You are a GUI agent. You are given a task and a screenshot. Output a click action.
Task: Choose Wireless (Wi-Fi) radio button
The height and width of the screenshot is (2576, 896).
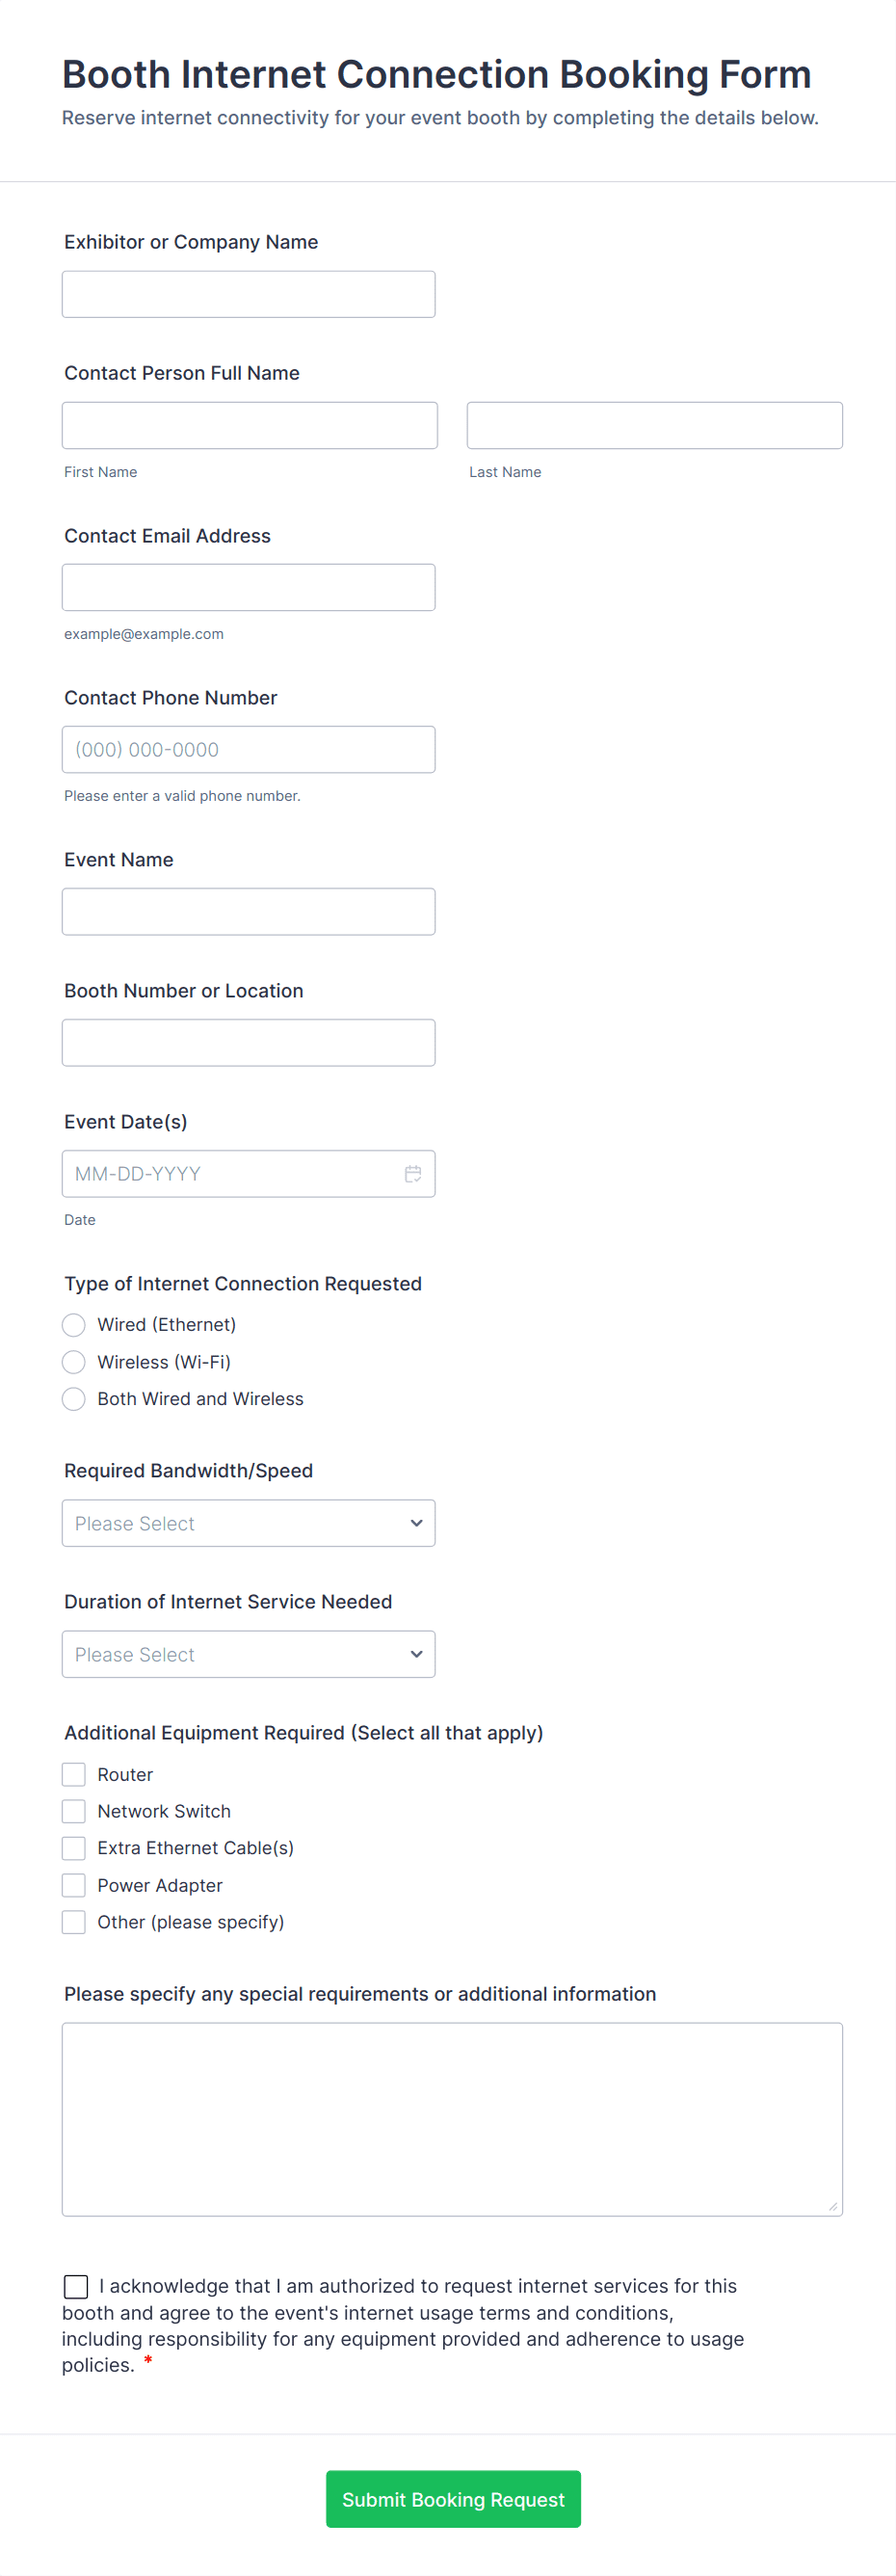[74, 1362]
